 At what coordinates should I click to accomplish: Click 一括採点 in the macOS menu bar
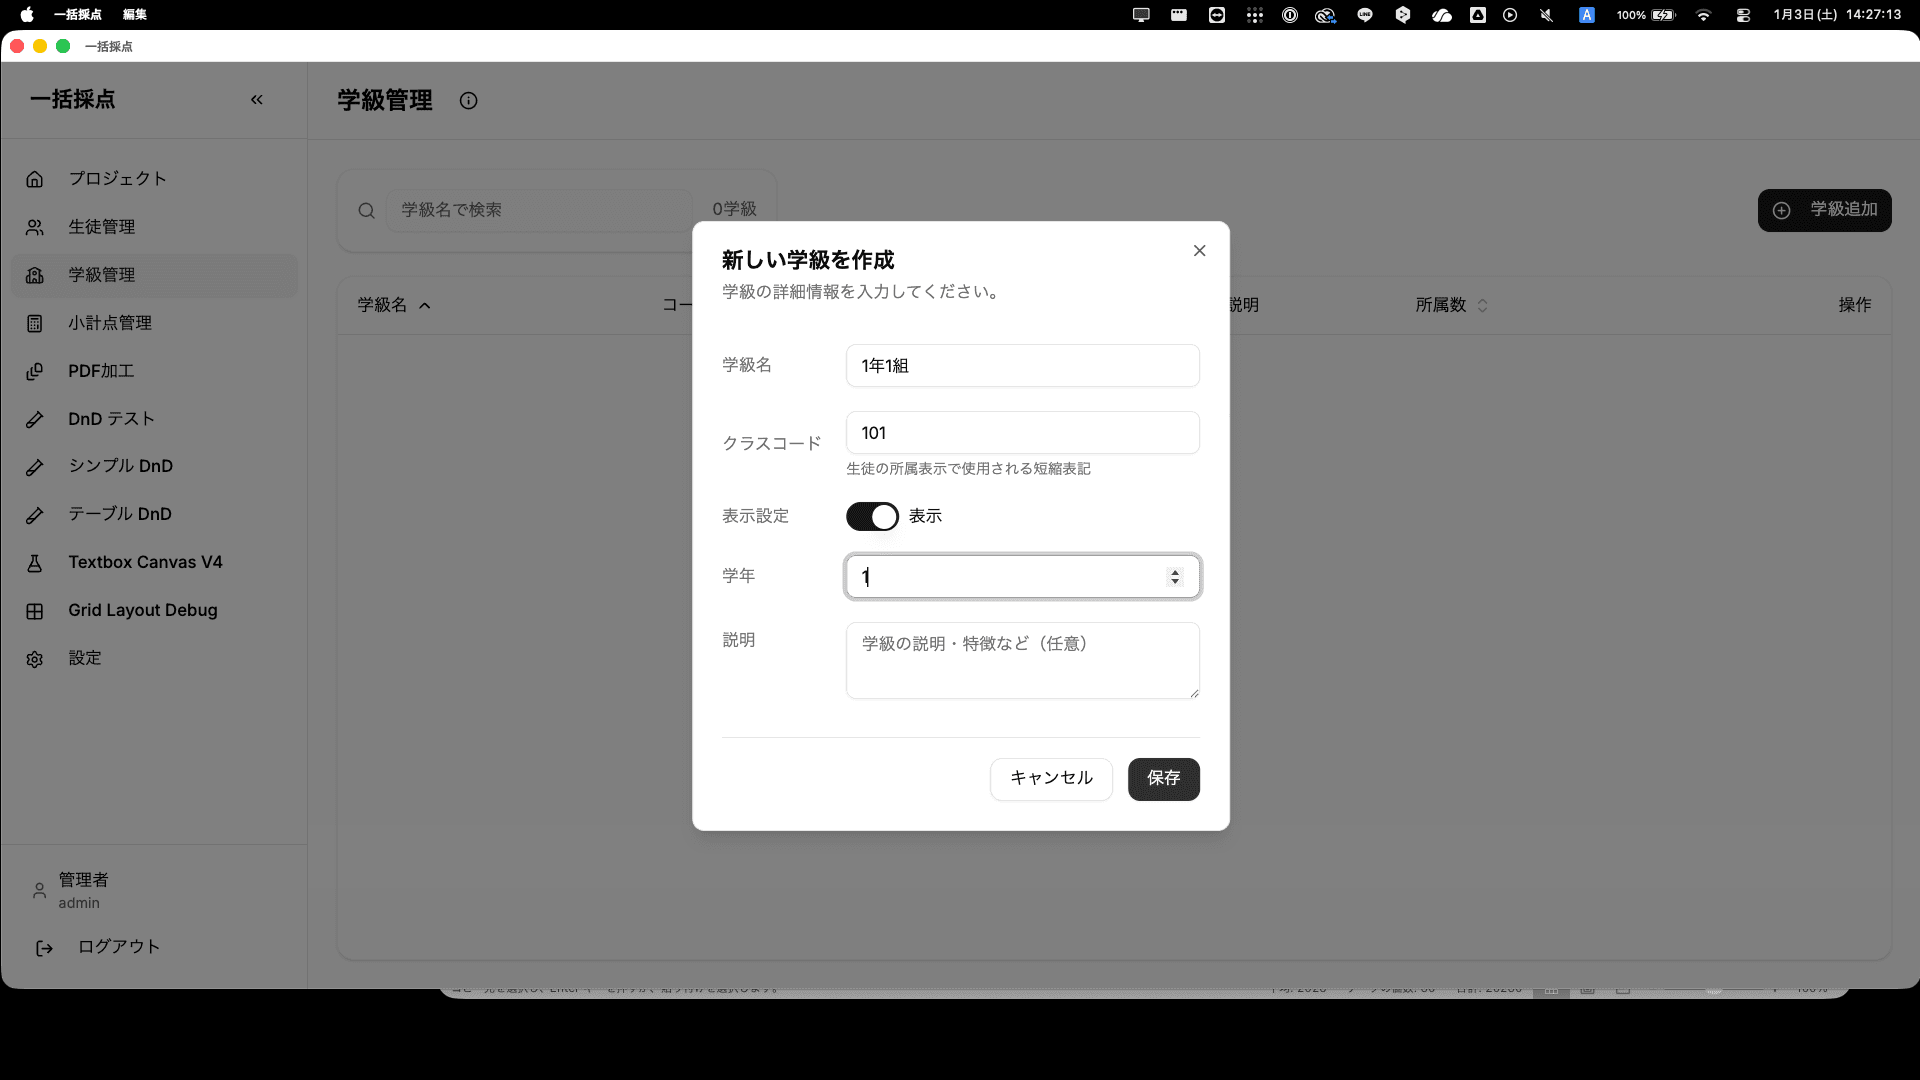[x=80, y=15]
